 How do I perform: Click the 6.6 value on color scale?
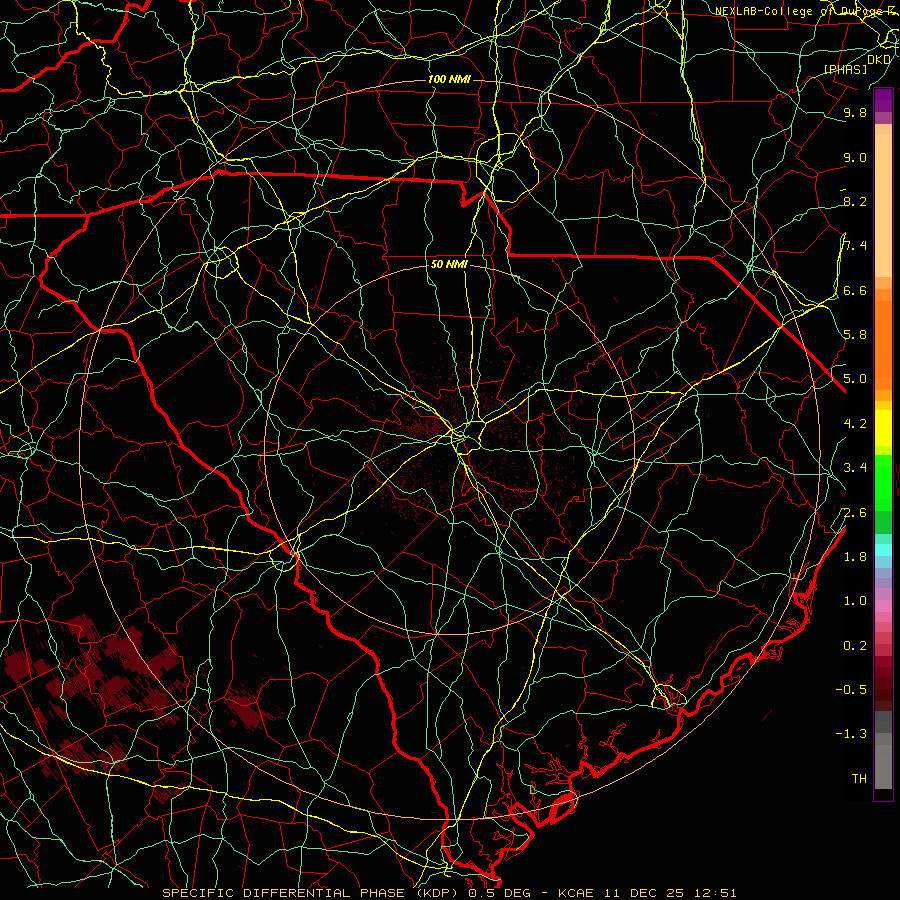pos(855,290)
